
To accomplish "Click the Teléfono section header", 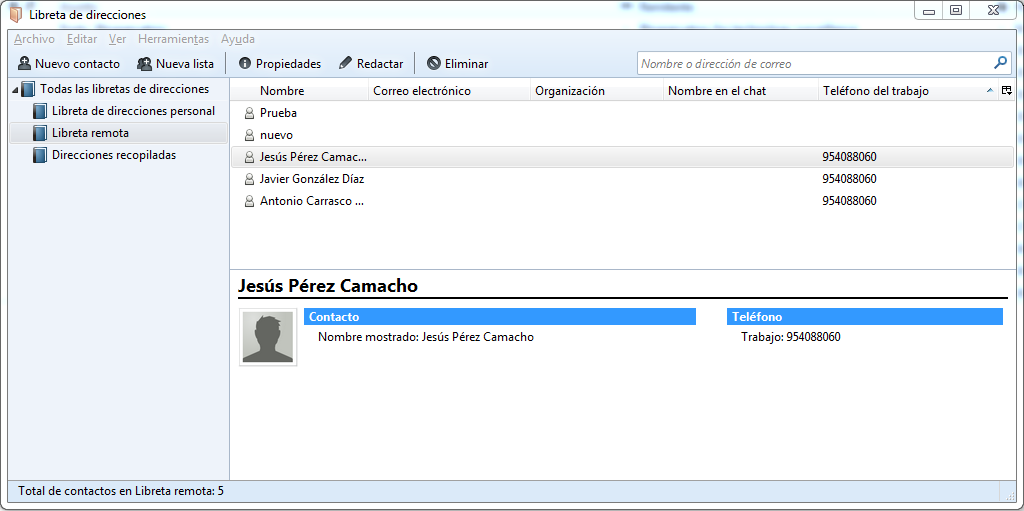I will click(865, 317).
